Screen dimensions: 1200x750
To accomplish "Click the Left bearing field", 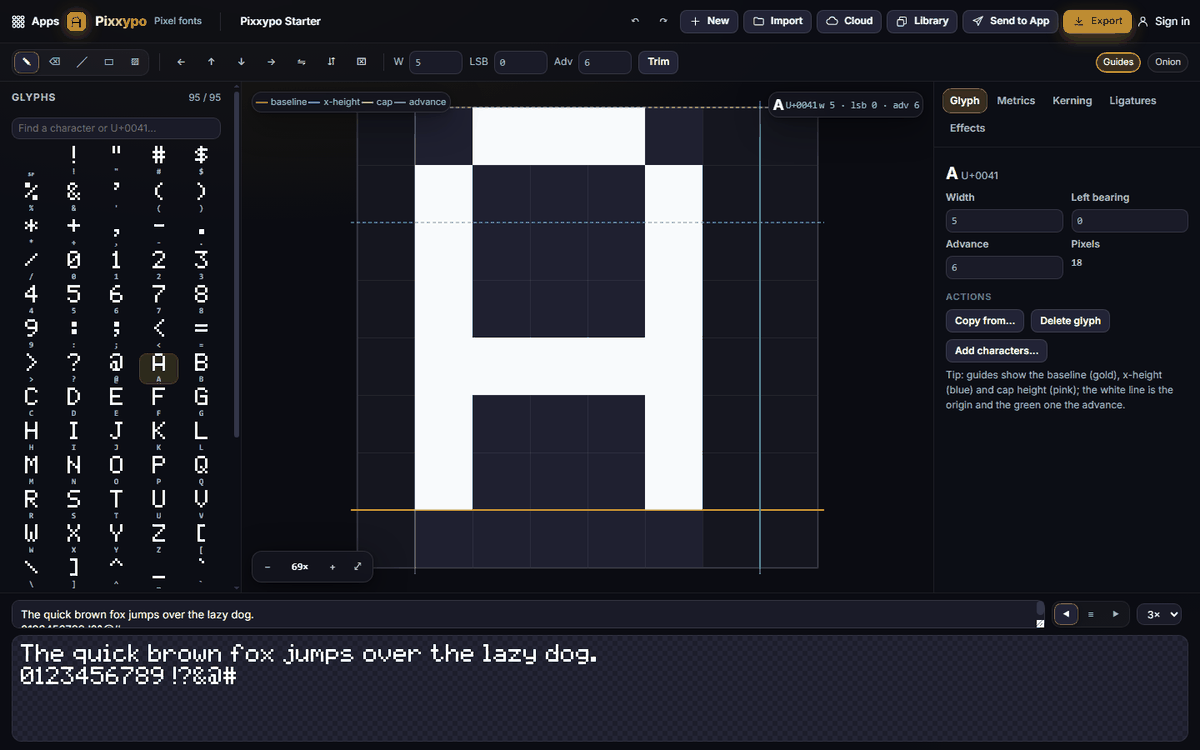I will (1129, 221).
